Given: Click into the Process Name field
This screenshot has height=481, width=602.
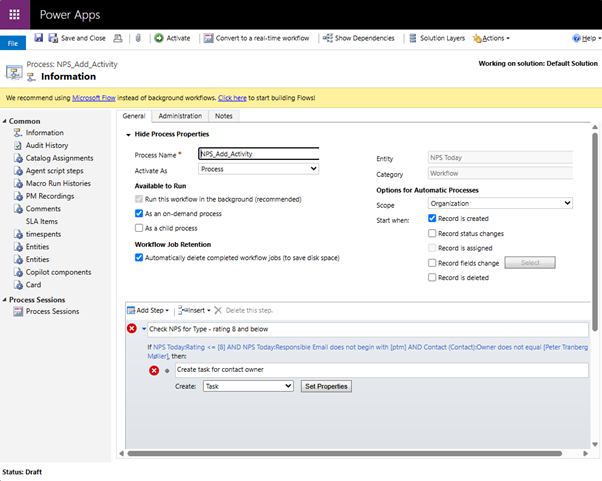Looking at the screenshot, I should [x=259, y=154].
